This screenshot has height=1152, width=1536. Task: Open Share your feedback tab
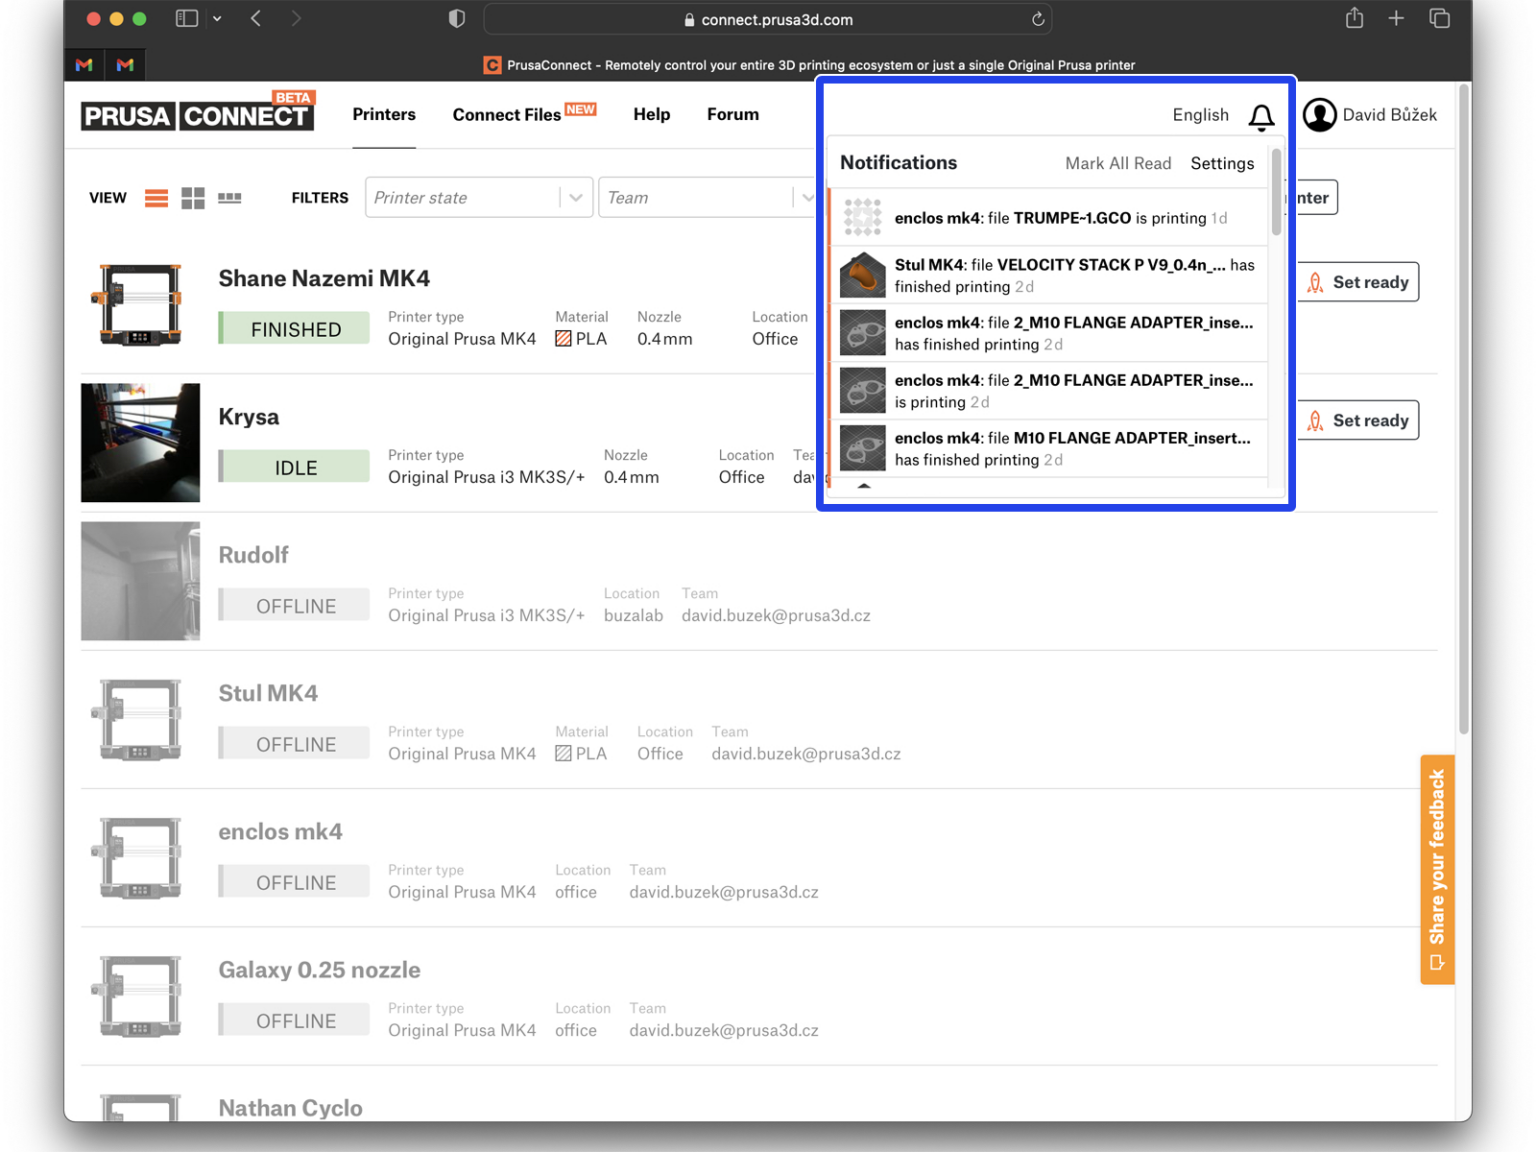click(x=1437, y=869)
